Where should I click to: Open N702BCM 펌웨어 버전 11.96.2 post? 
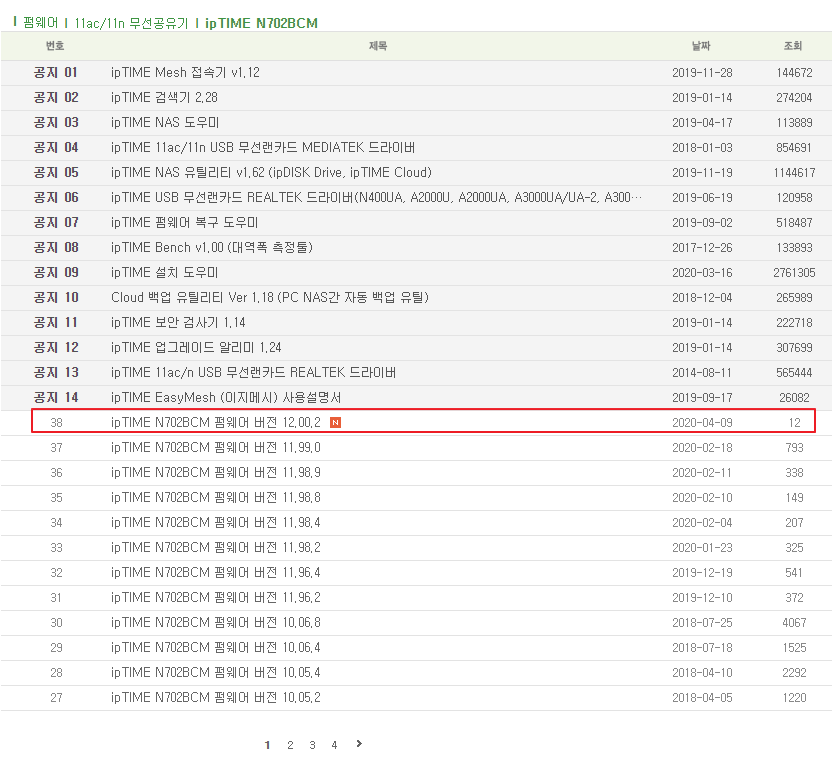[216, 597]
